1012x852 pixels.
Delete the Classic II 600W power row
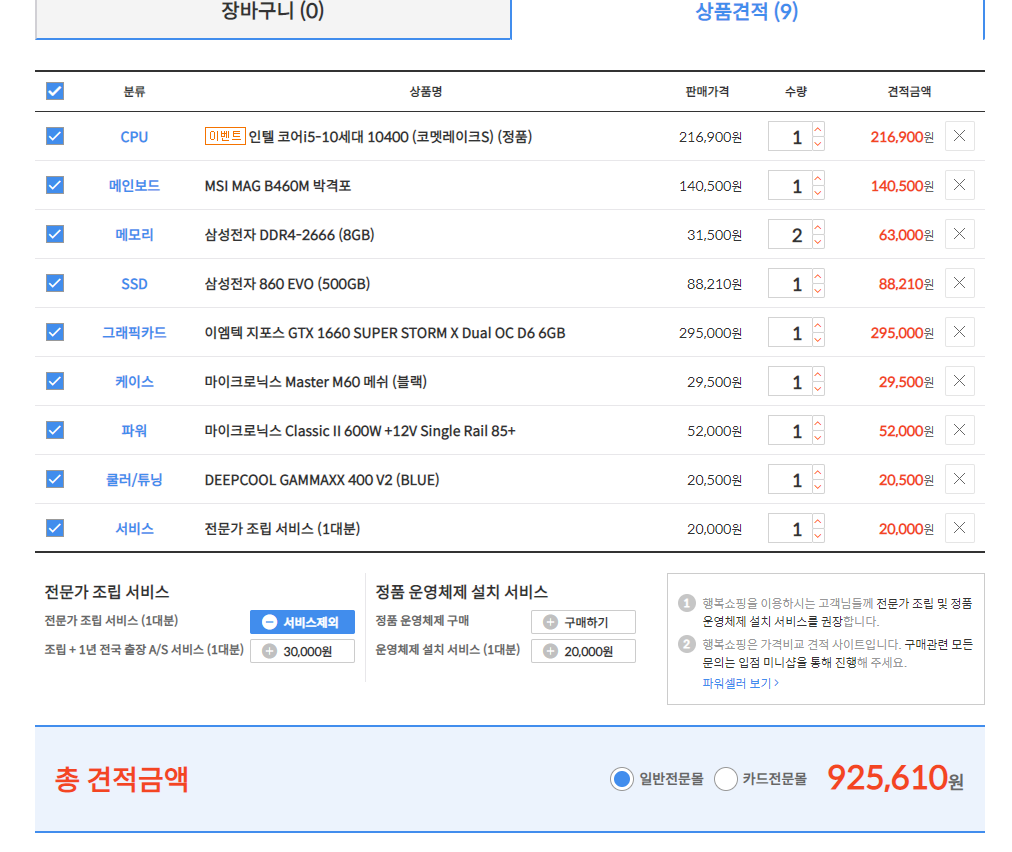(x=959, y=430)
